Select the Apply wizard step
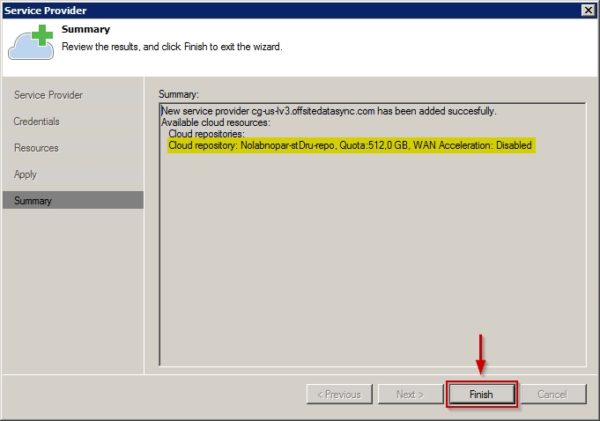 pyautogui.click(x=25, y=175)
